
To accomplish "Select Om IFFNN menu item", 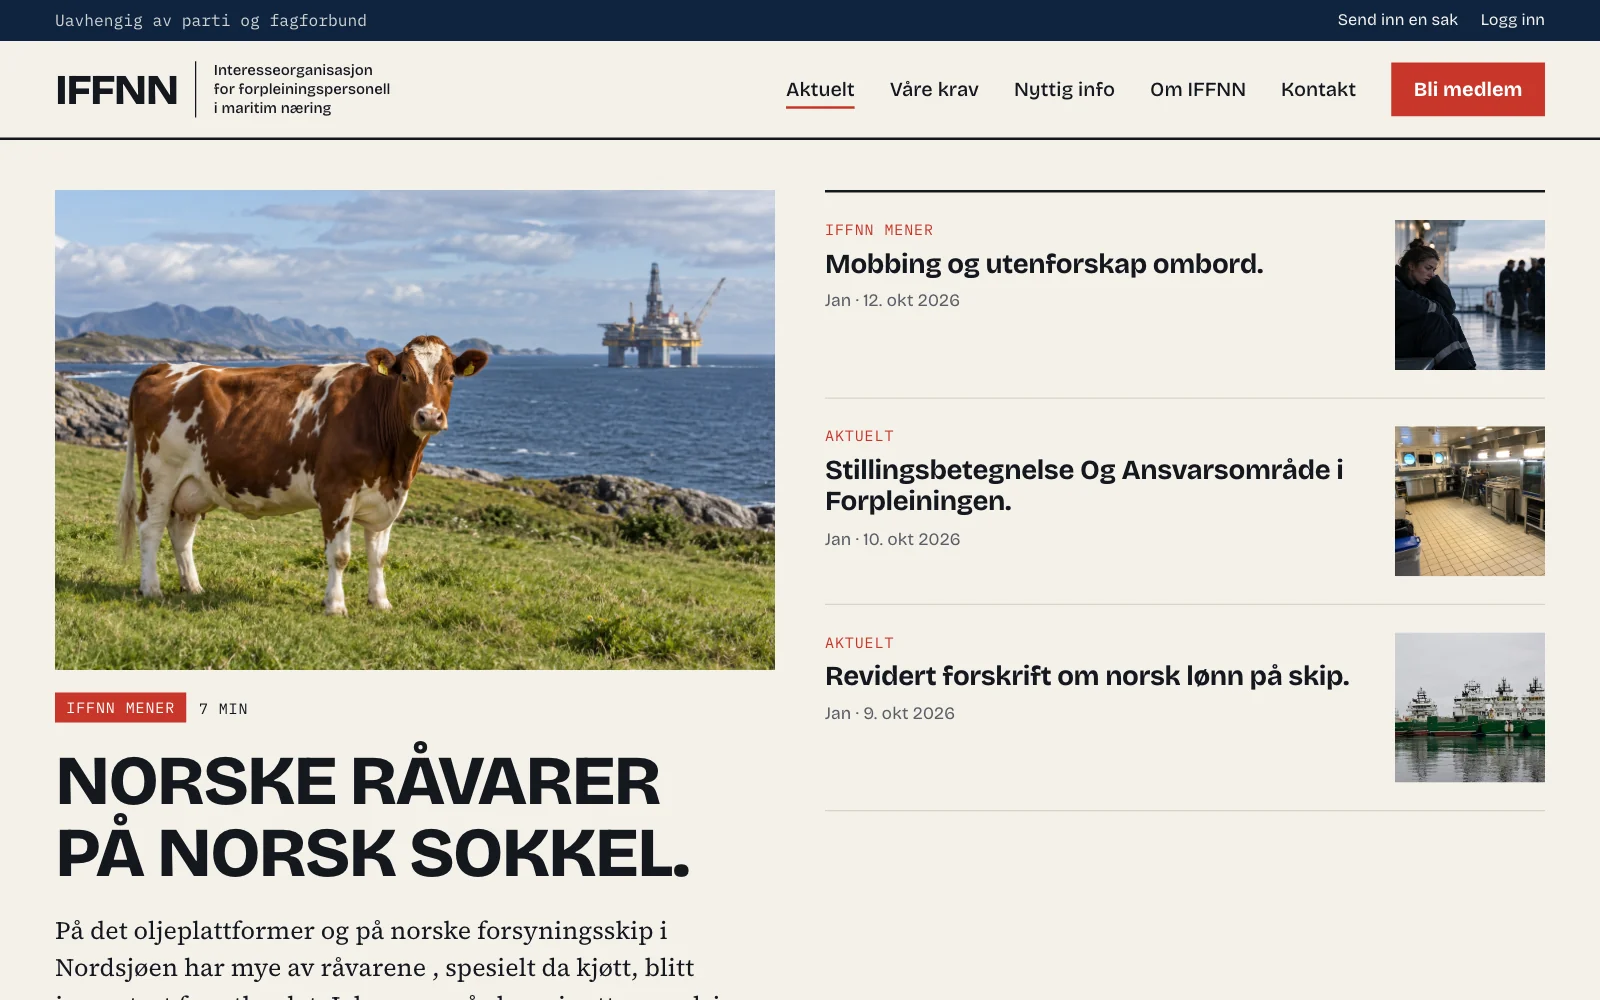I will (x=1198, y=89).
